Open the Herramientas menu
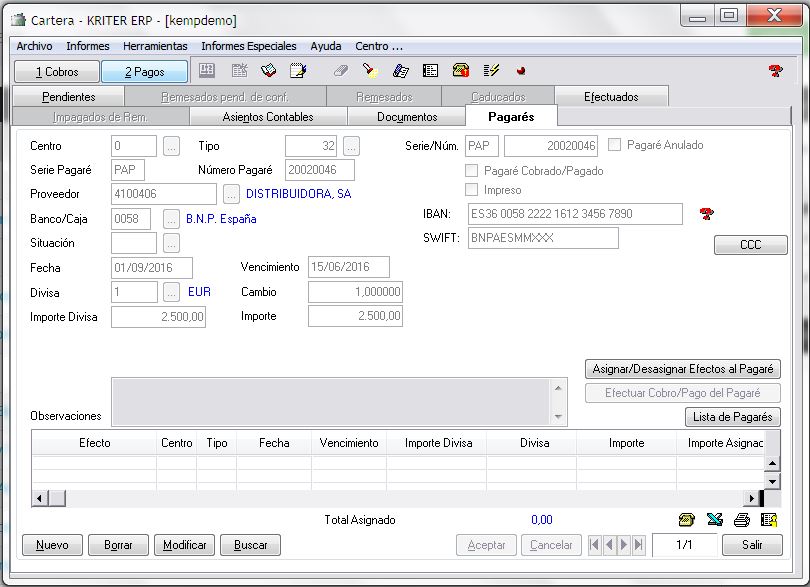Viewport: 810px width, 587px height. (155, 46)
